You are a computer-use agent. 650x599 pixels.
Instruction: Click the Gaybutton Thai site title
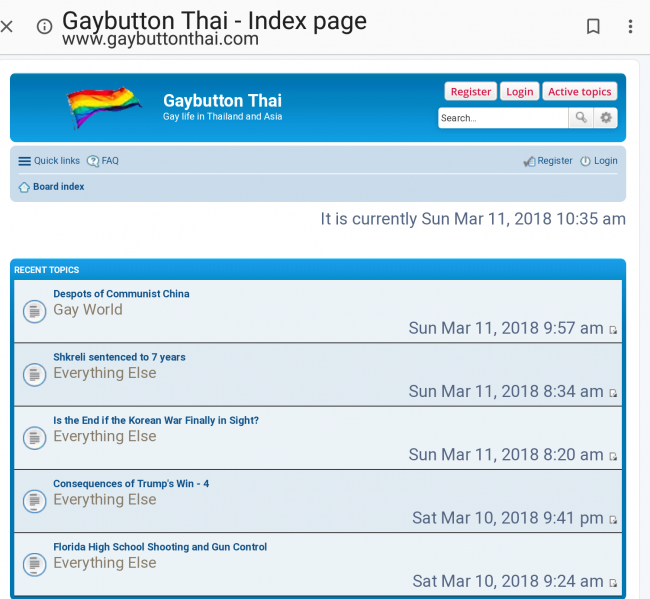tap(222, 101)
